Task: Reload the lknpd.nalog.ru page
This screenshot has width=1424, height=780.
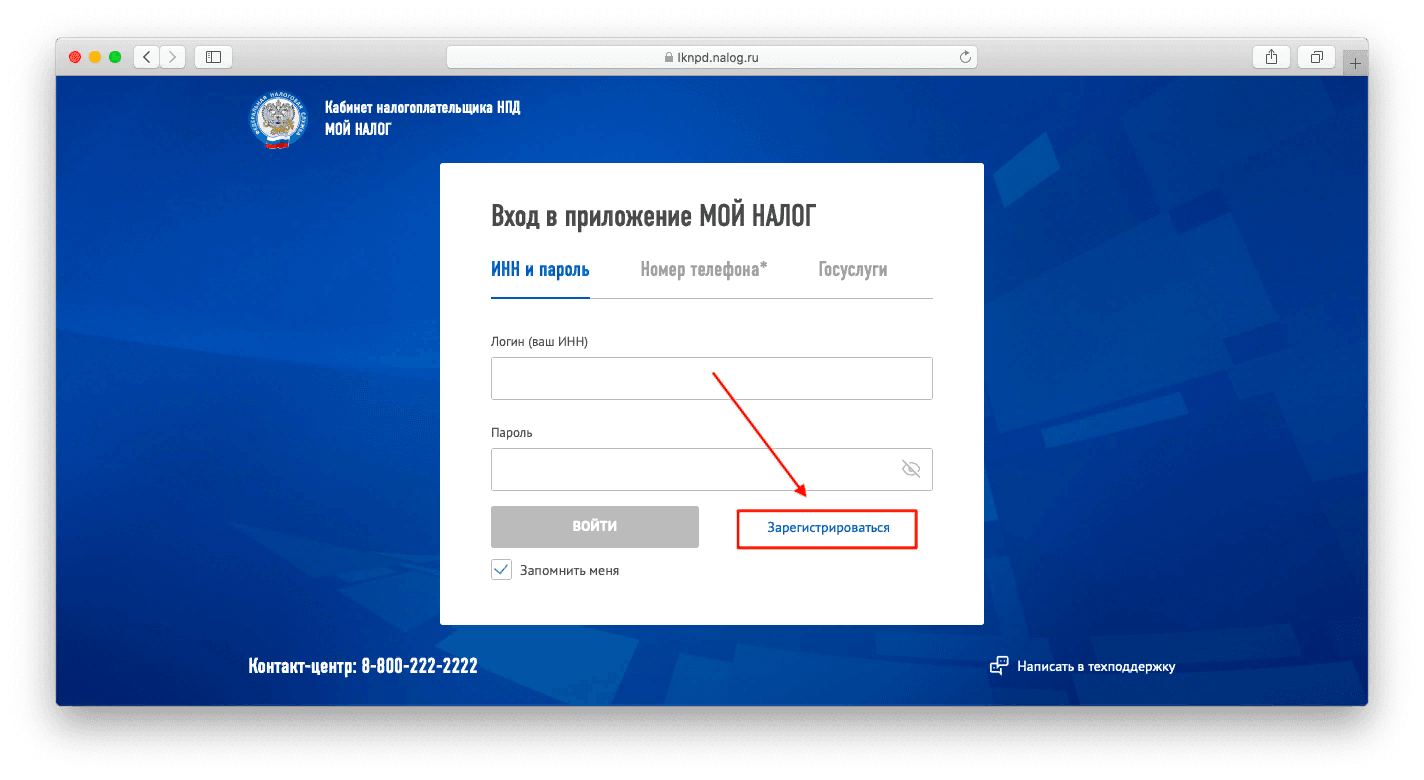Action: click(965, 57)
